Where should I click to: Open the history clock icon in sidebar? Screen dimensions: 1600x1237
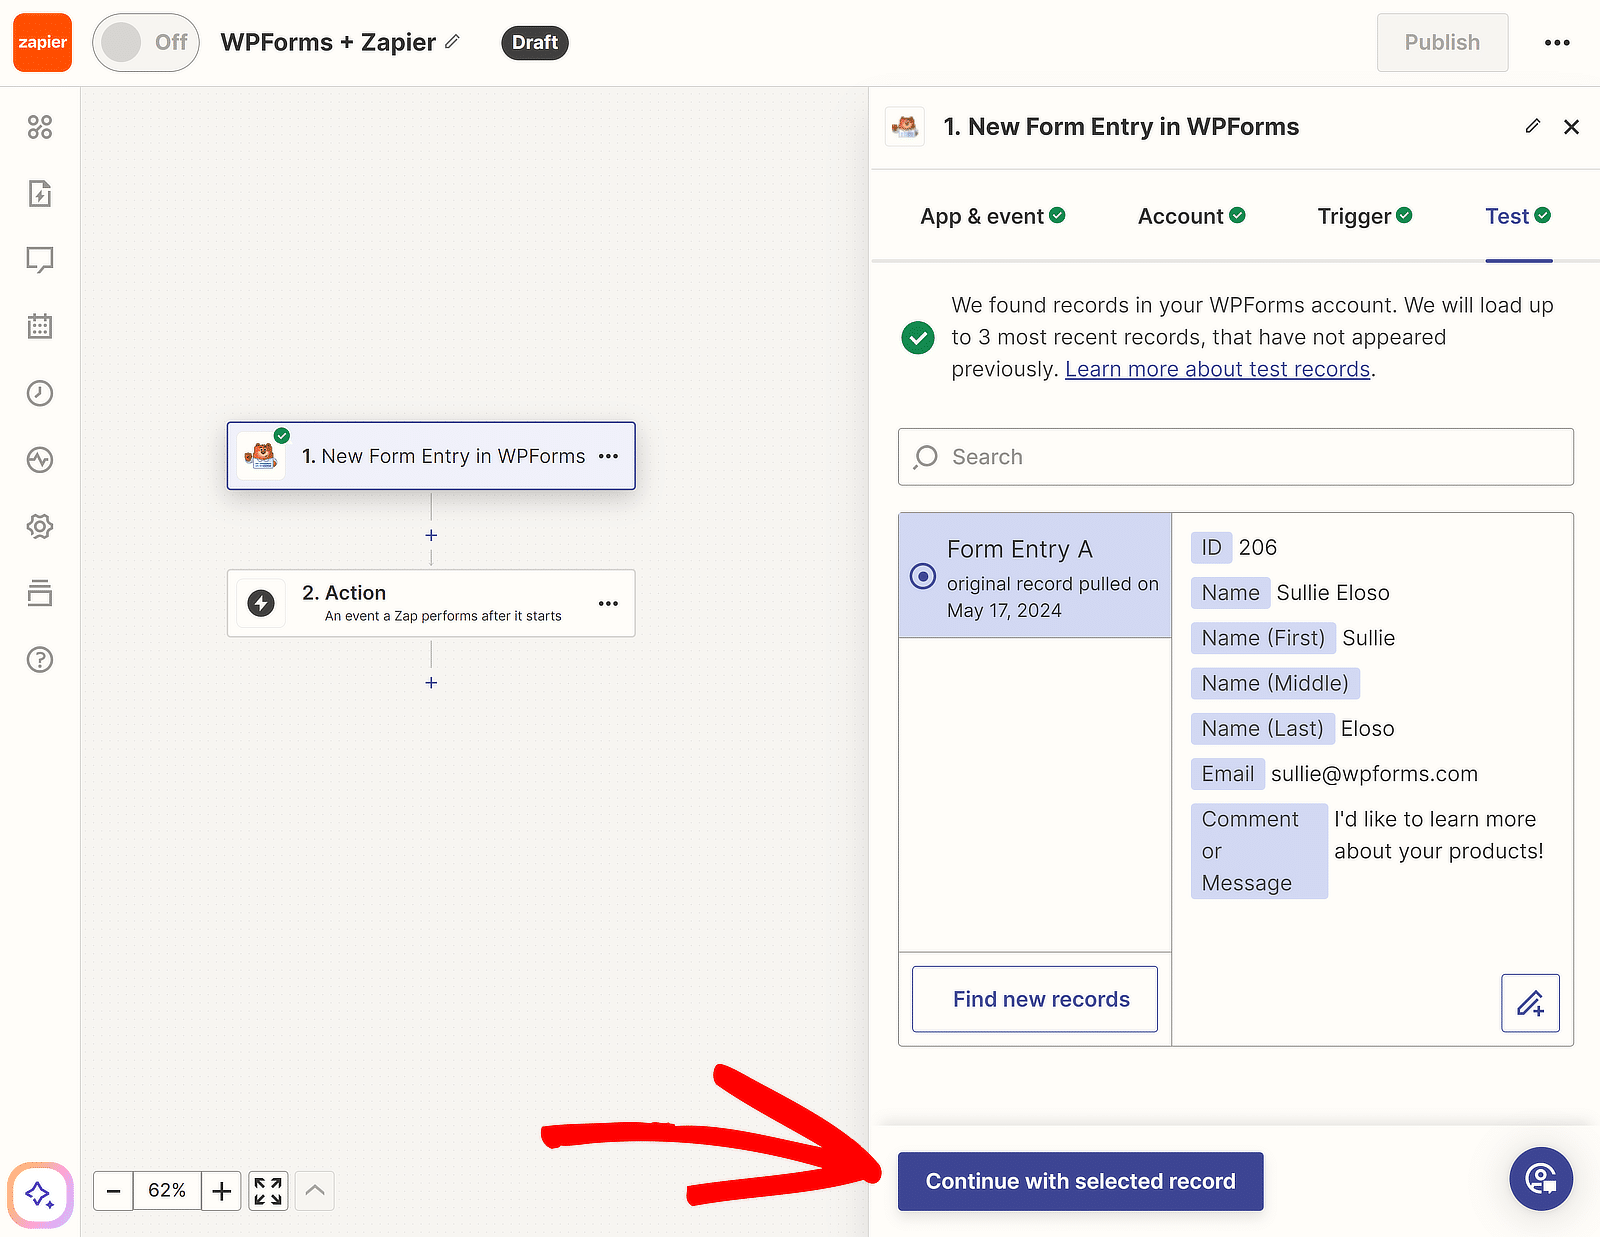40,393
